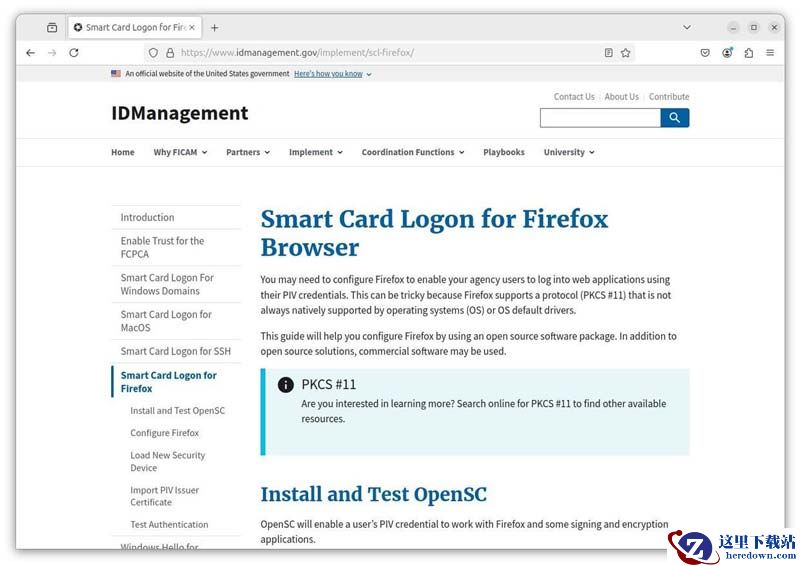Open the extensions puzzle icon
Viewport: 800px width, 566px height.
coord(748,53)
